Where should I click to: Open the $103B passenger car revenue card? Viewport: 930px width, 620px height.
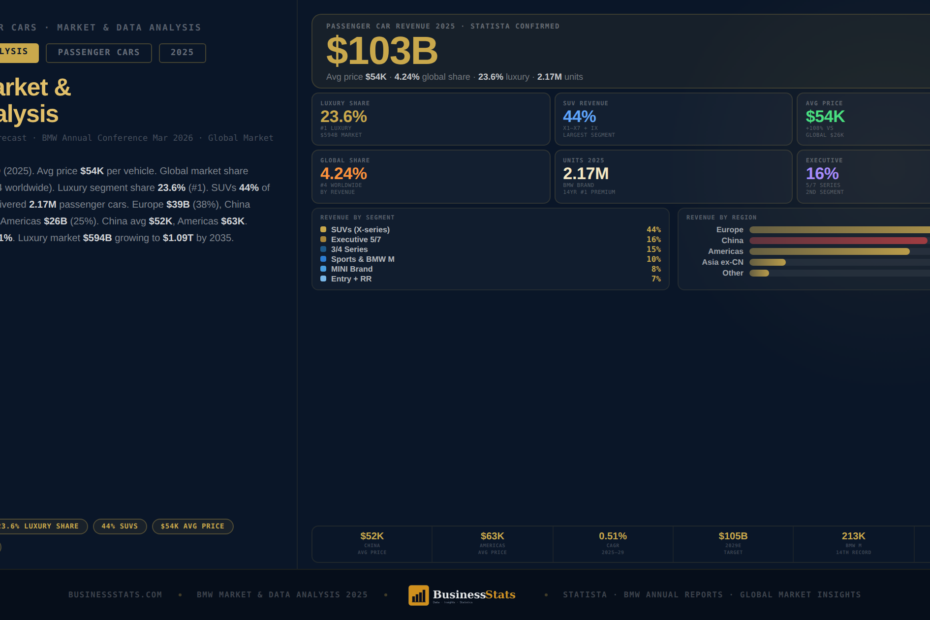pos(620,52)
